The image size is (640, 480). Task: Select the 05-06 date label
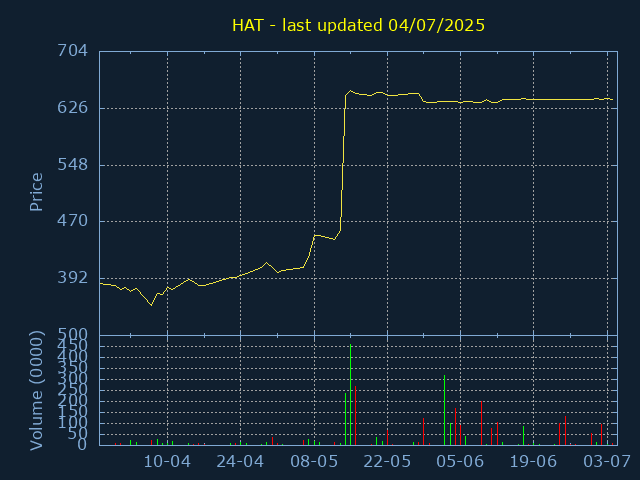pos(460,462)
